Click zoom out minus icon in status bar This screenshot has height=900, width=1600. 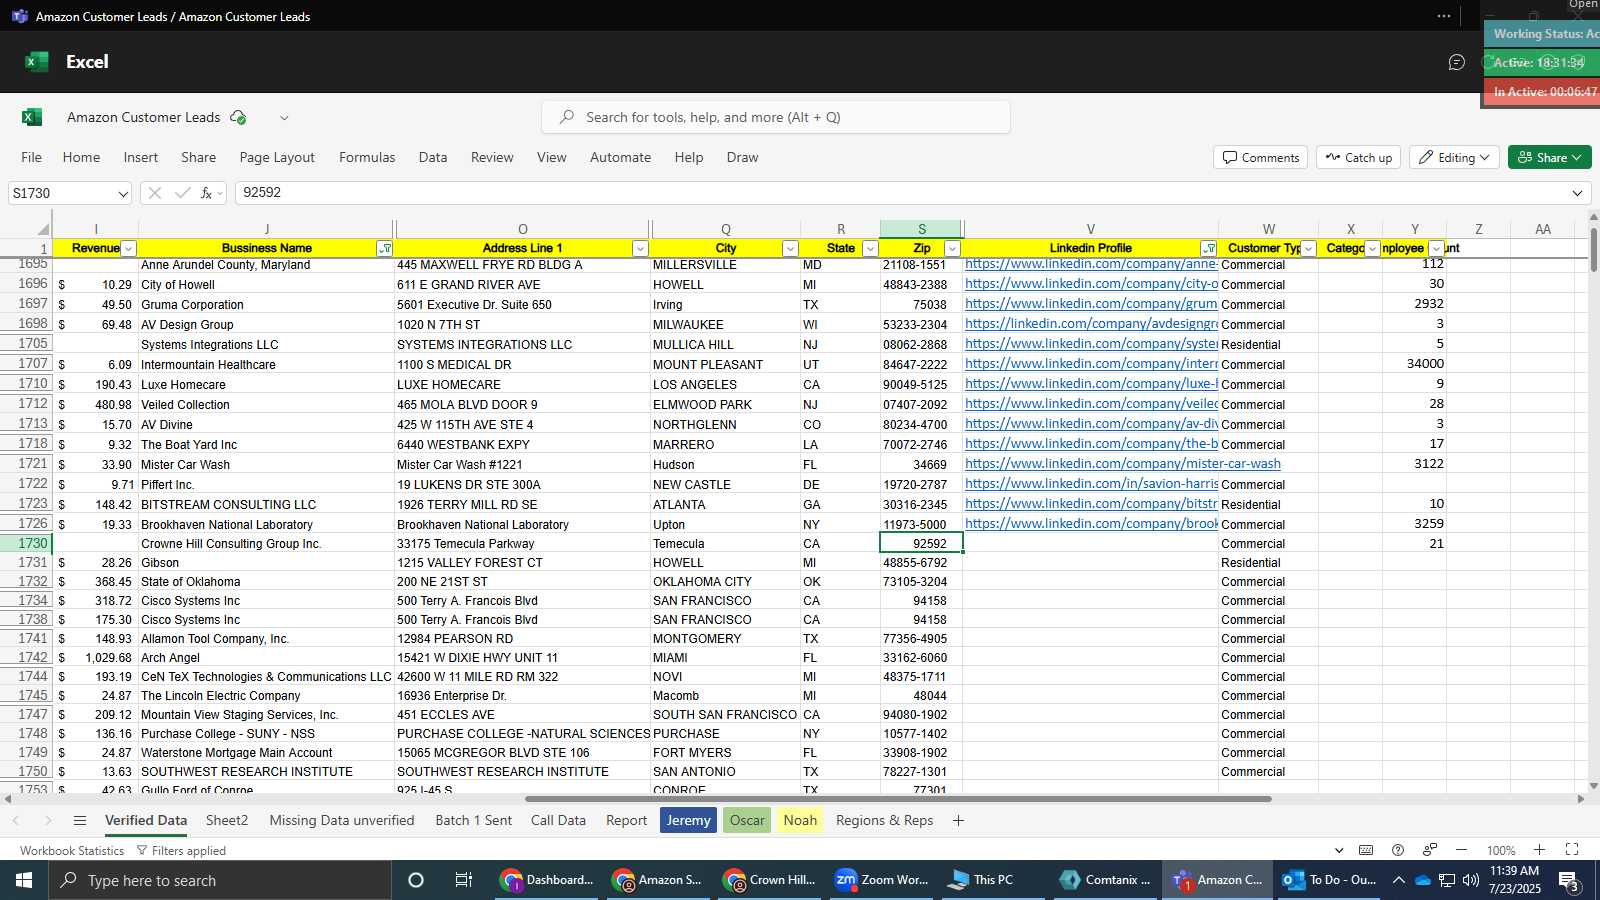1461,850
